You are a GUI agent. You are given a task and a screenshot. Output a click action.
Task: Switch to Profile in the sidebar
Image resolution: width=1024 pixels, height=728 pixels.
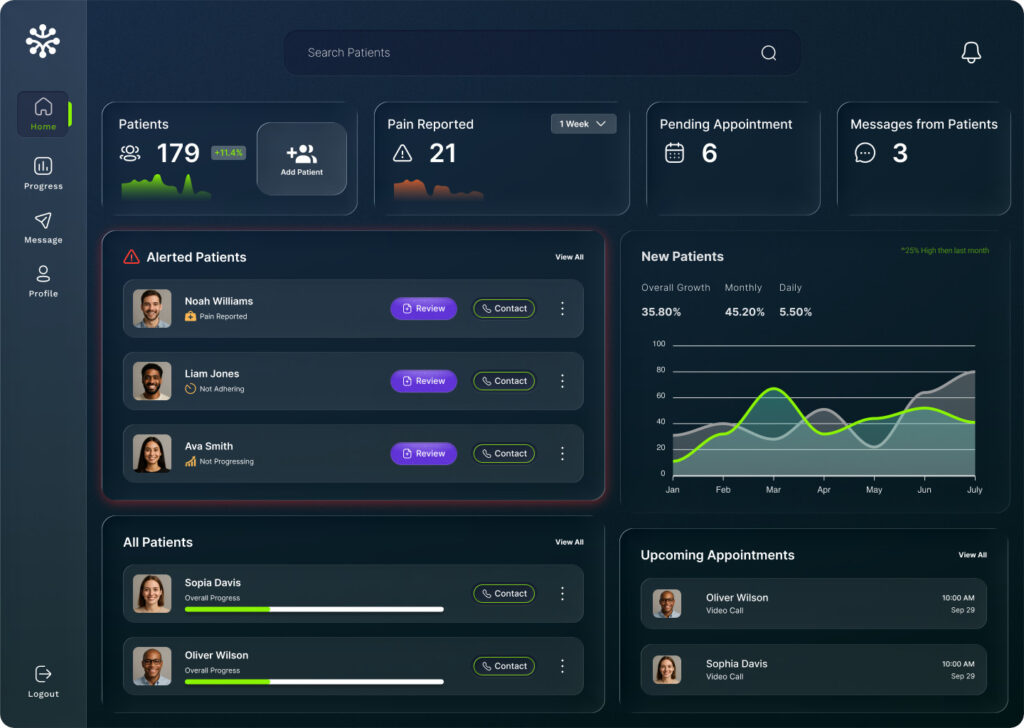[43, 281]
